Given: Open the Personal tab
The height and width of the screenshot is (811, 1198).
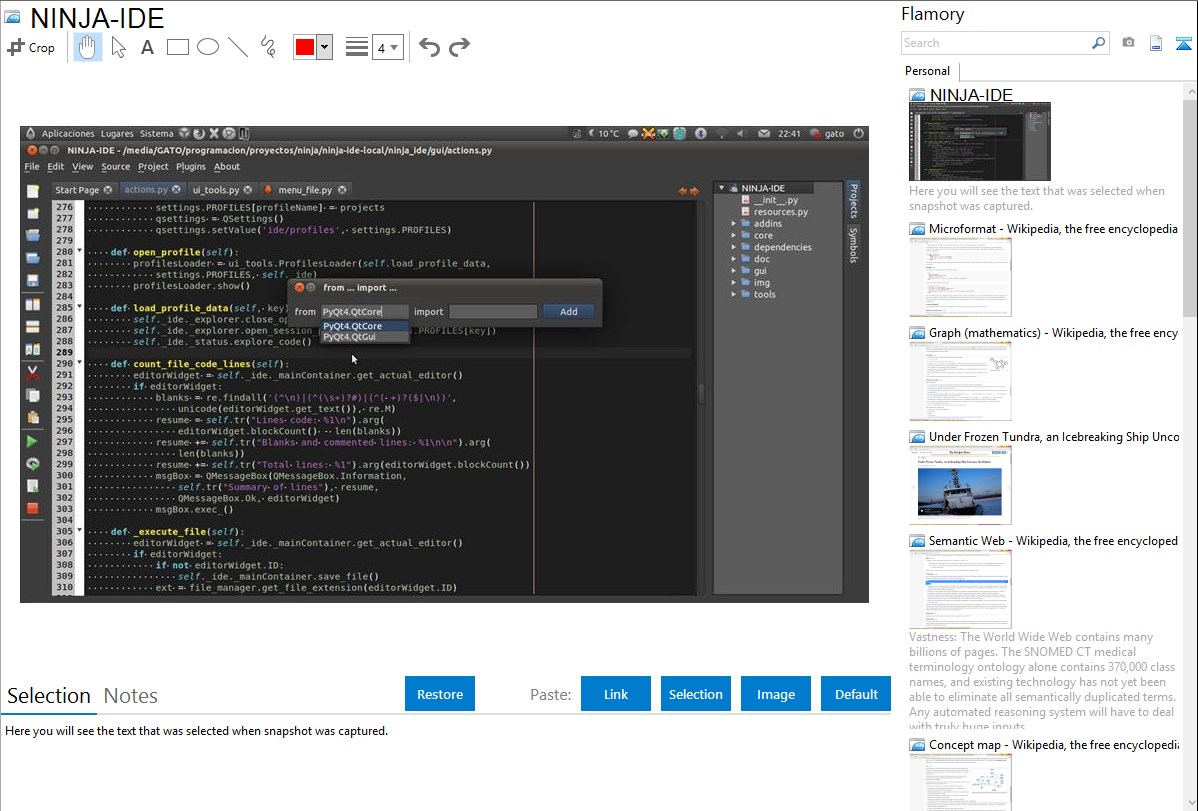Looking at the screenshot, I should coord(927,71).
